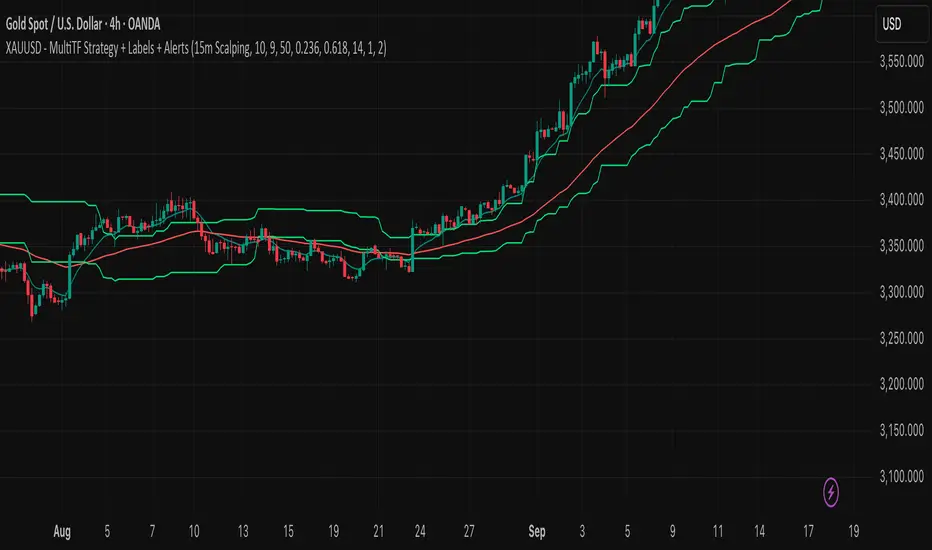Click the 3,350.000 price axis label
The image size is (932, 550).
(902, 246)
